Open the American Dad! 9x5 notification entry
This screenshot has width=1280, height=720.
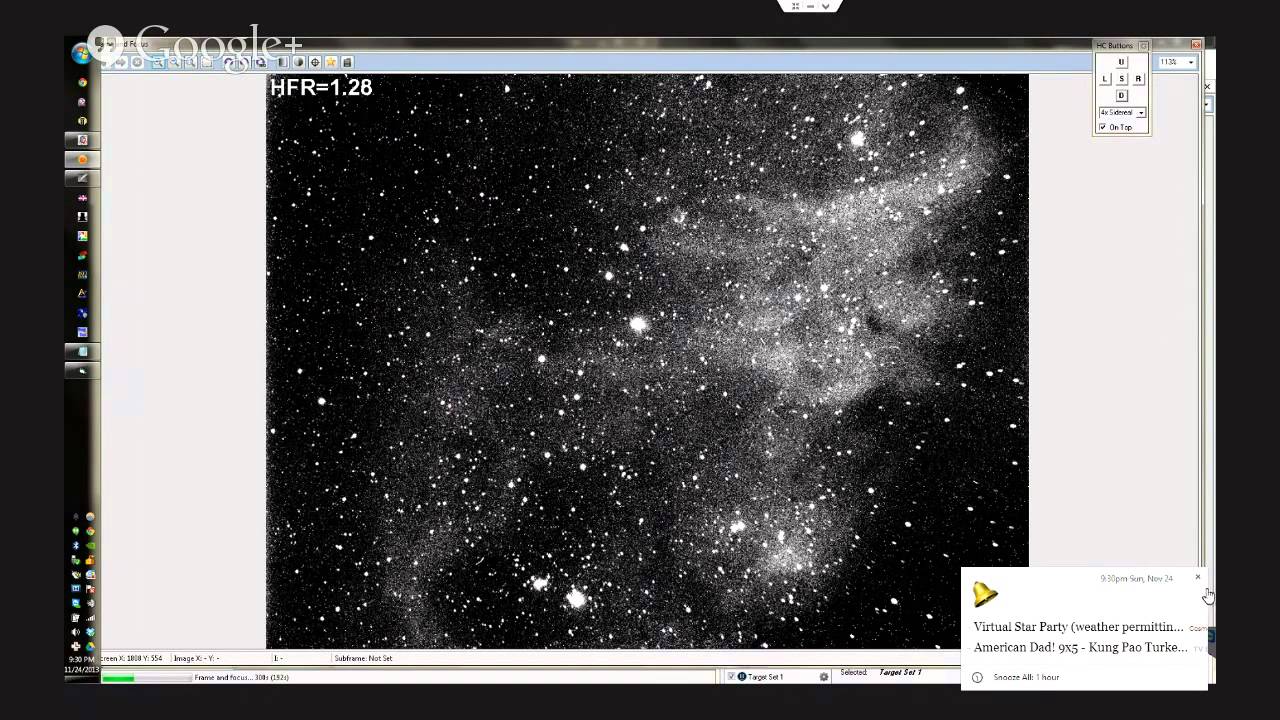point(1080,647)
